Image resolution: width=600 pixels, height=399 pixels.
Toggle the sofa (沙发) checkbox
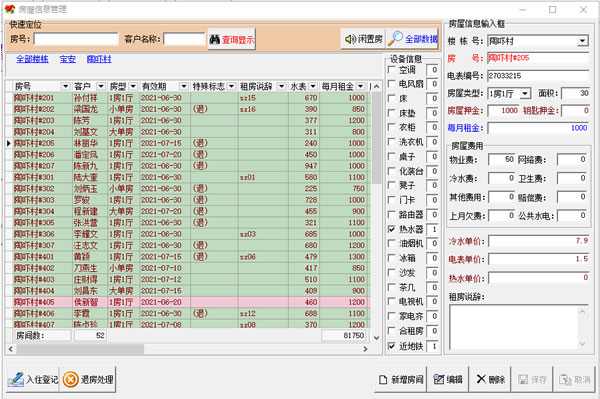point(391,272)
